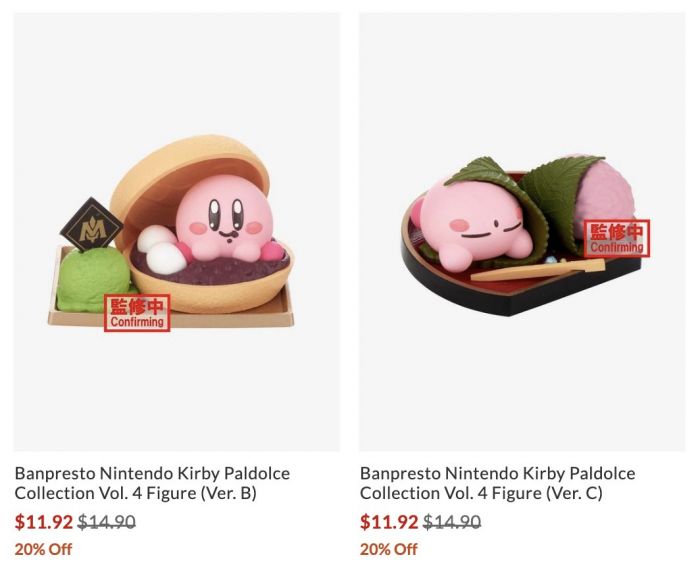Click the Ver. C sale price $11.92
Viewport: 700px width, 576px height.
(389, 522)
